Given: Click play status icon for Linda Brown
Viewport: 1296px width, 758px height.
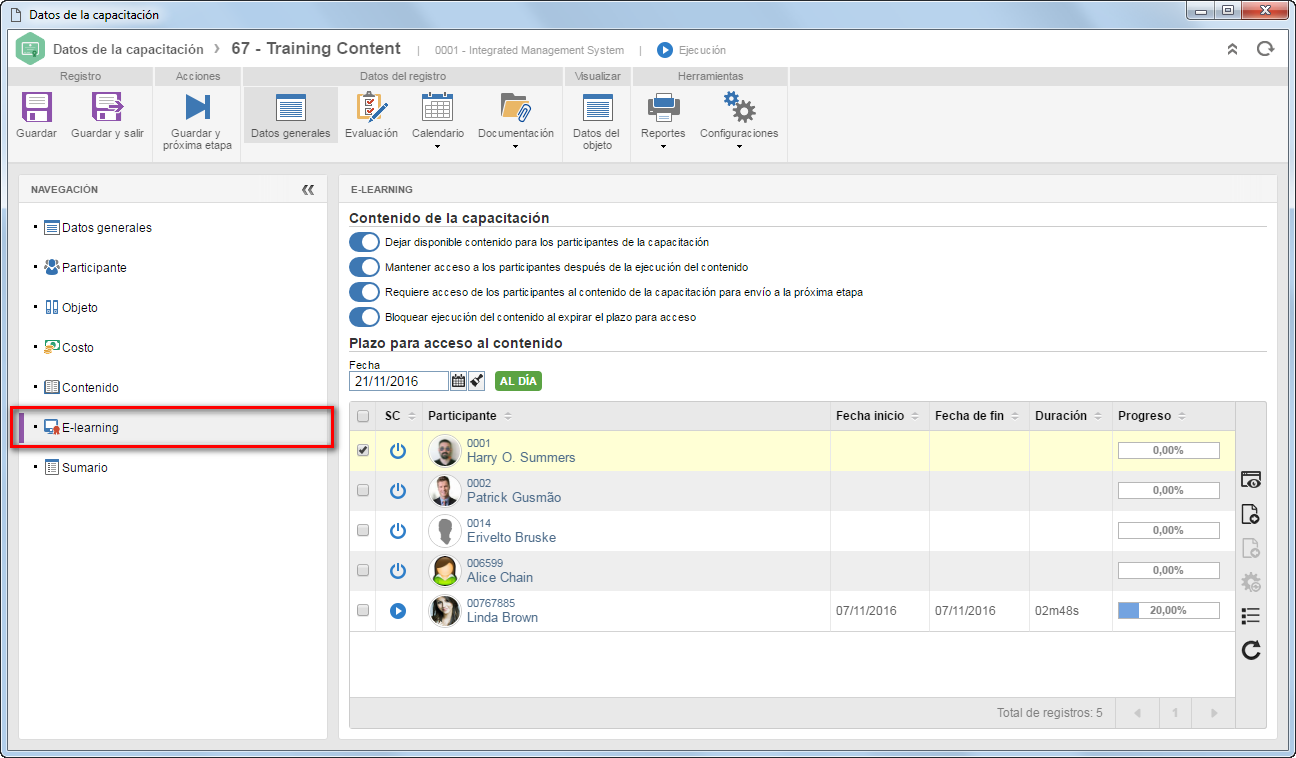Looking at the screenshot, I should click(398, 610).
